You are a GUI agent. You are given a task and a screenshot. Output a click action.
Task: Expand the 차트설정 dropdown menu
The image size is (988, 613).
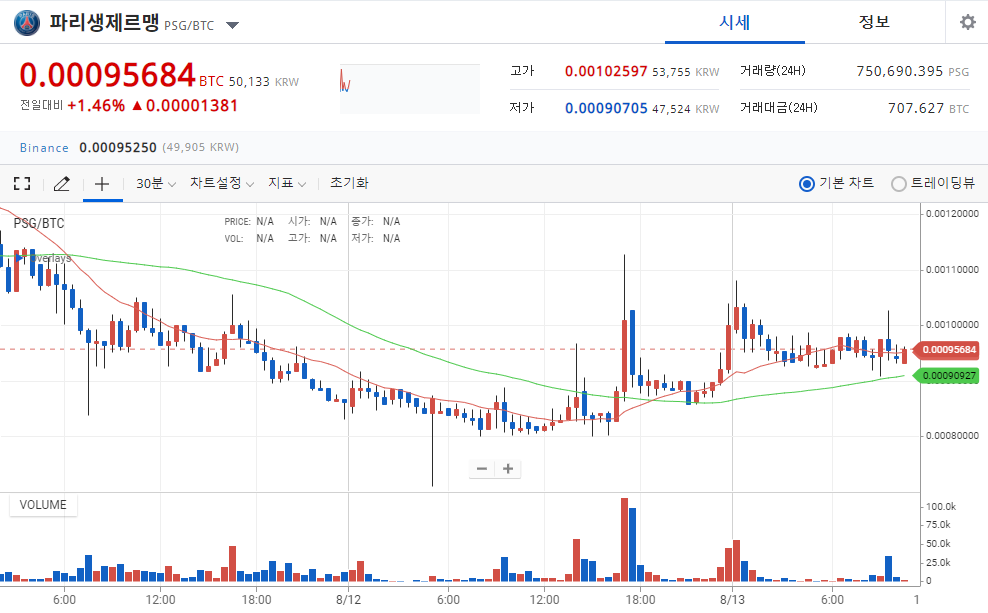tap(222, 183)
